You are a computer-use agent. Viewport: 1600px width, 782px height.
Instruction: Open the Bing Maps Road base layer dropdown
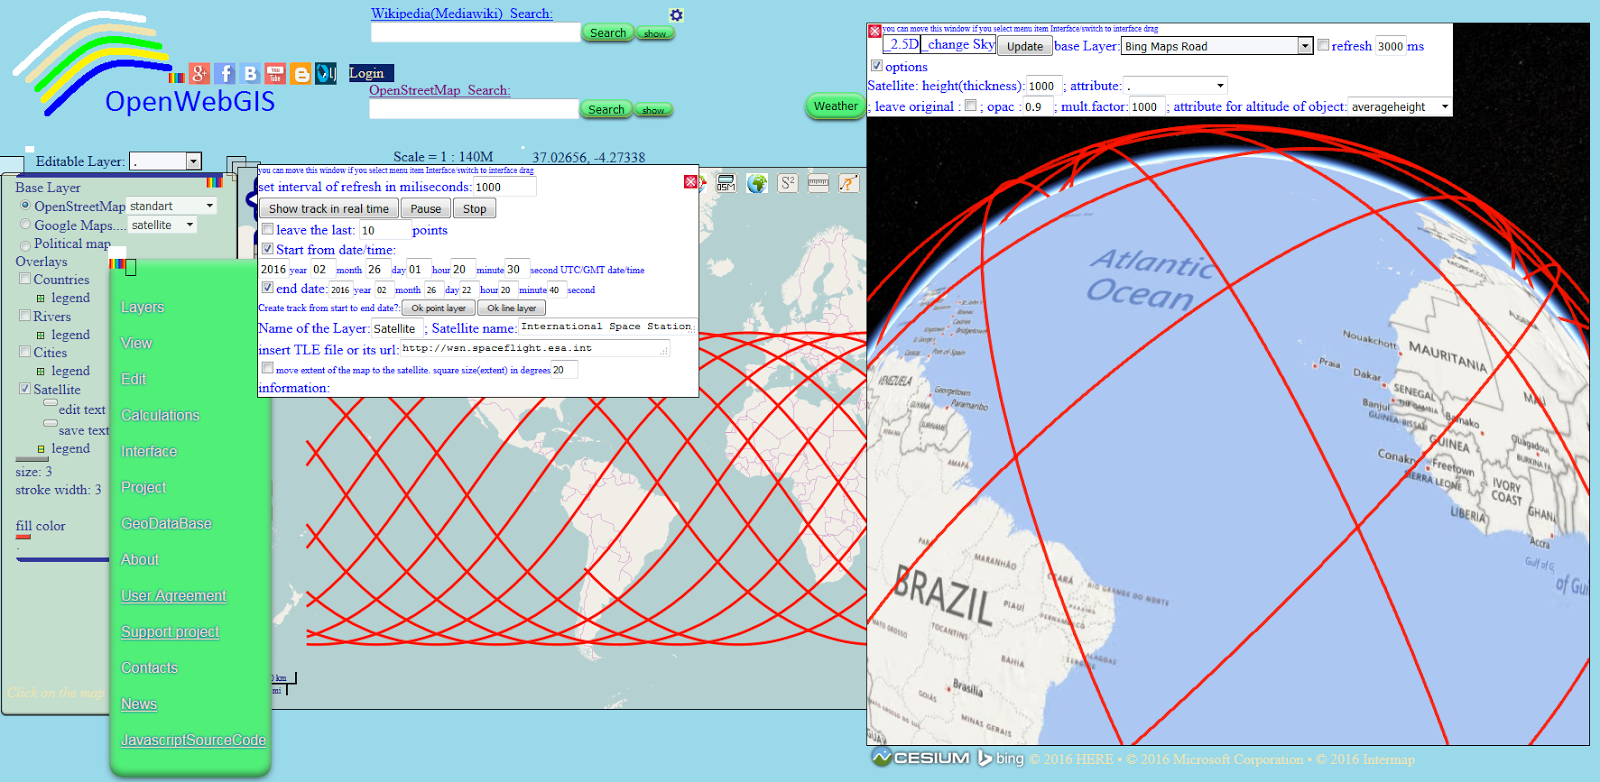click(1216, 46)
